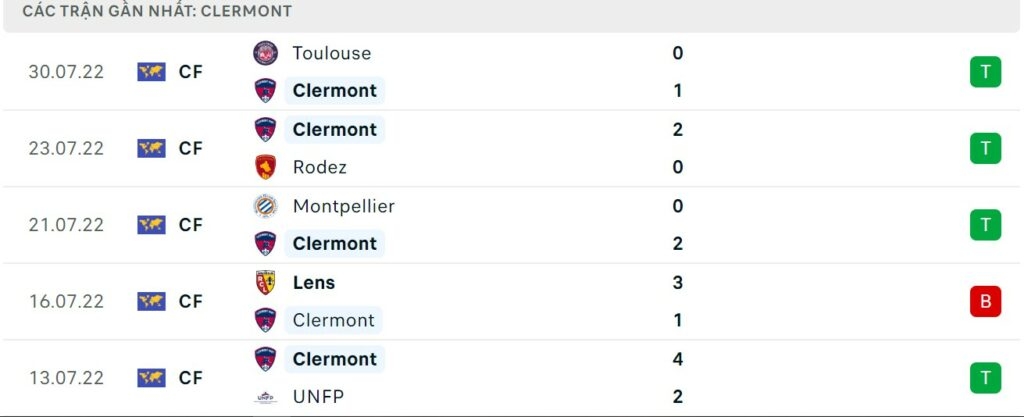Click Clermont crest in the 30.07.22 match
The width and height of the screenshot is (1024, 417).
point(265,91)
